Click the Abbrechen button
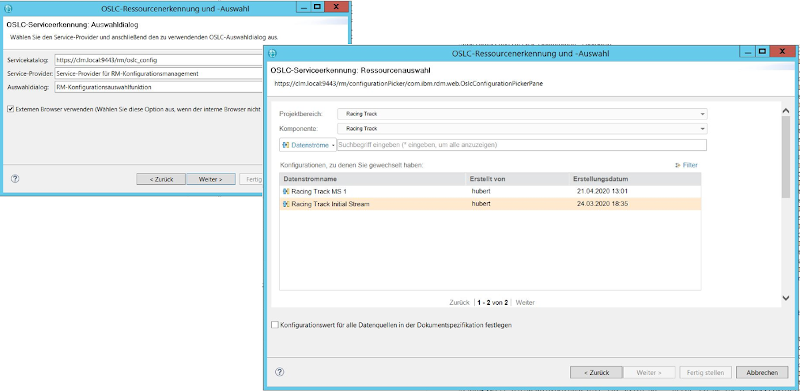800x391 pixels. (x=762, y=373)
